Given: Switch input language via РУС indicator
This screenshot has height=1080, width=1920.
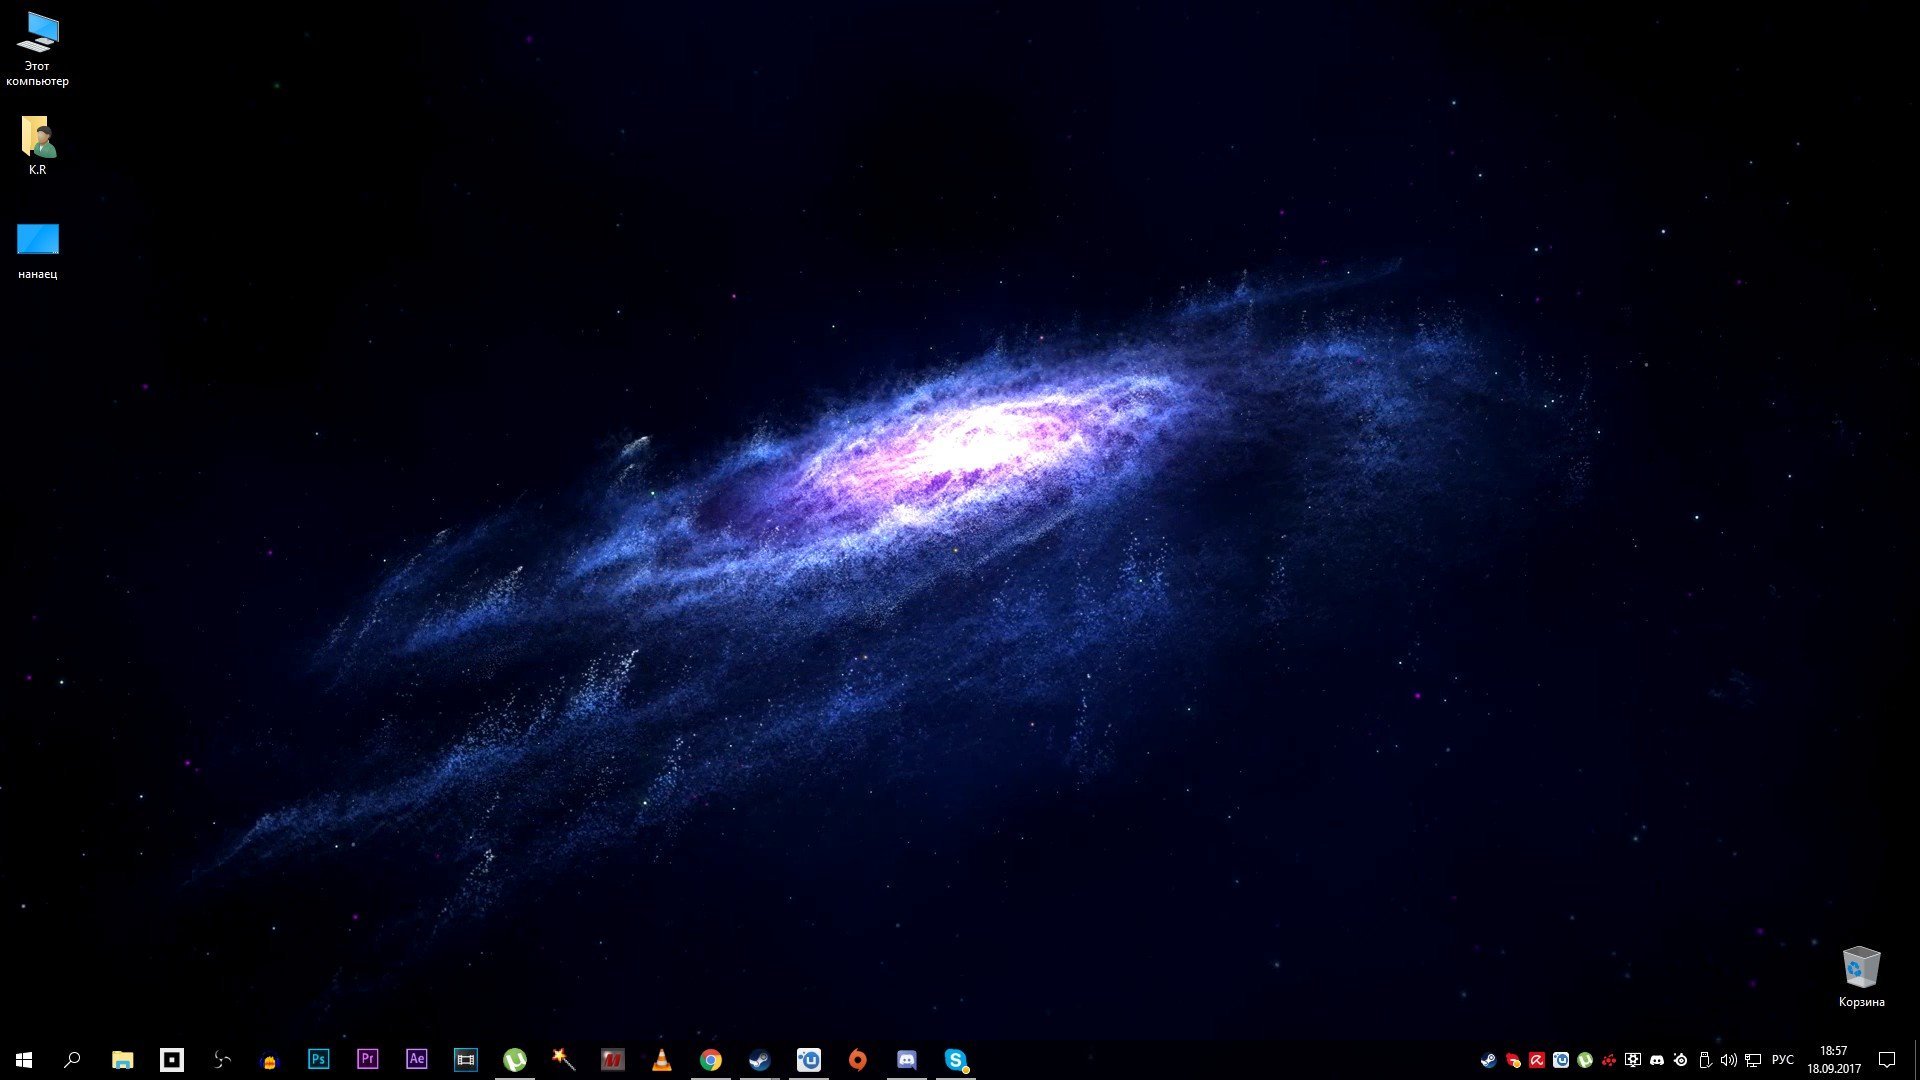Looking at the screenshot, I should (x=1782, y=1060).
